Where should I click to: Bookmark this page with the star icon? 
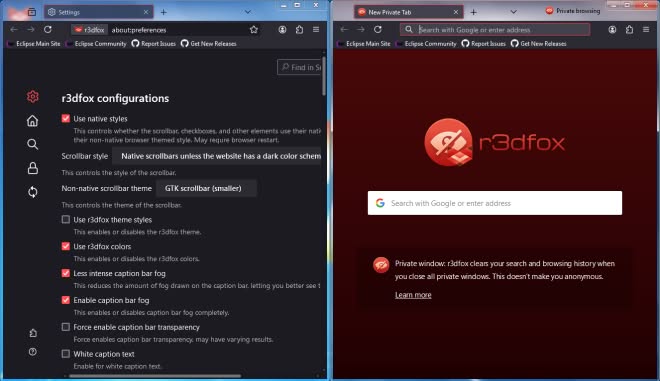point(253,29)
